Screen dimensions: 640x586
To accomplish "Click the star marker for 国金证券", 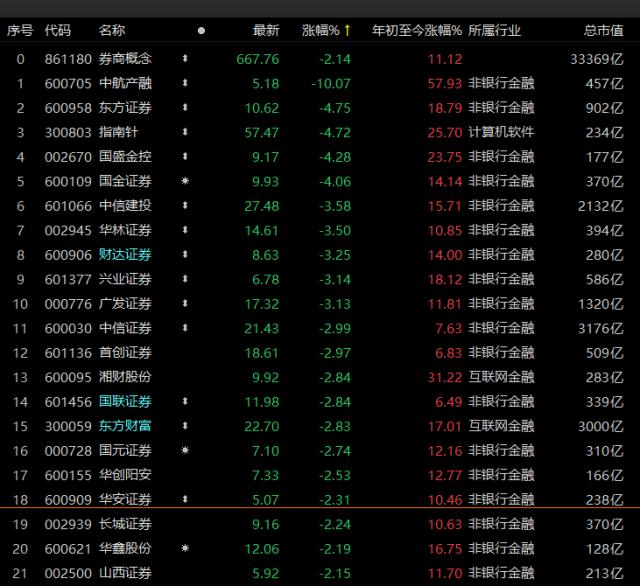I will [185, 181].
